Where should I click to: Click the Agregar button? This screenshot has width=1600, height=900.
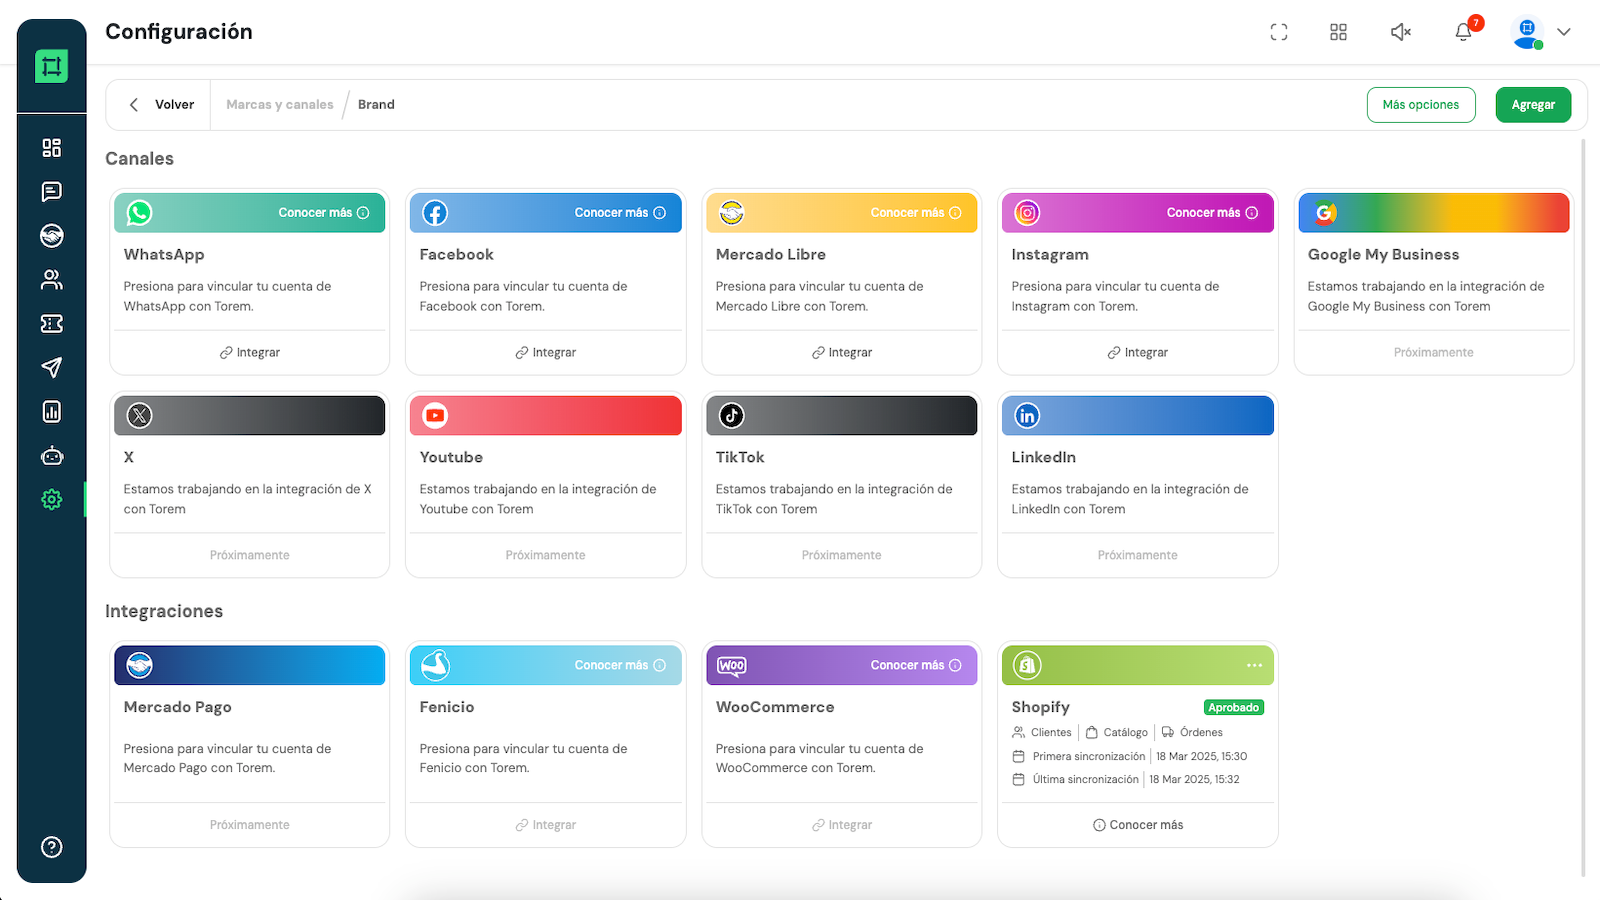click(x=1533, y=105)
